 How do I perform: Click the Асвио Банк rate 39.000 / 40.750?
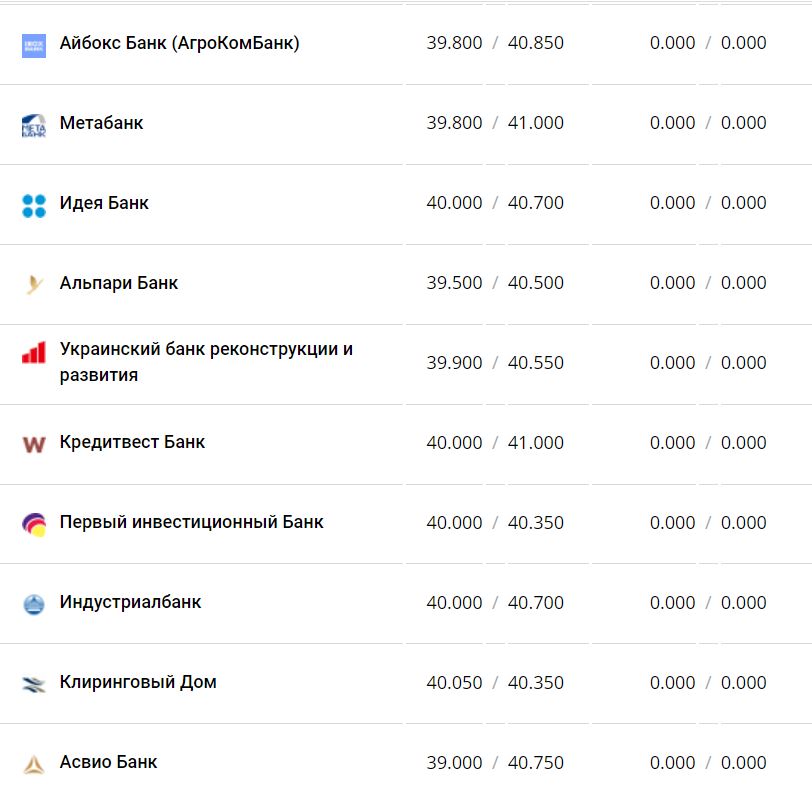[495, 763]
